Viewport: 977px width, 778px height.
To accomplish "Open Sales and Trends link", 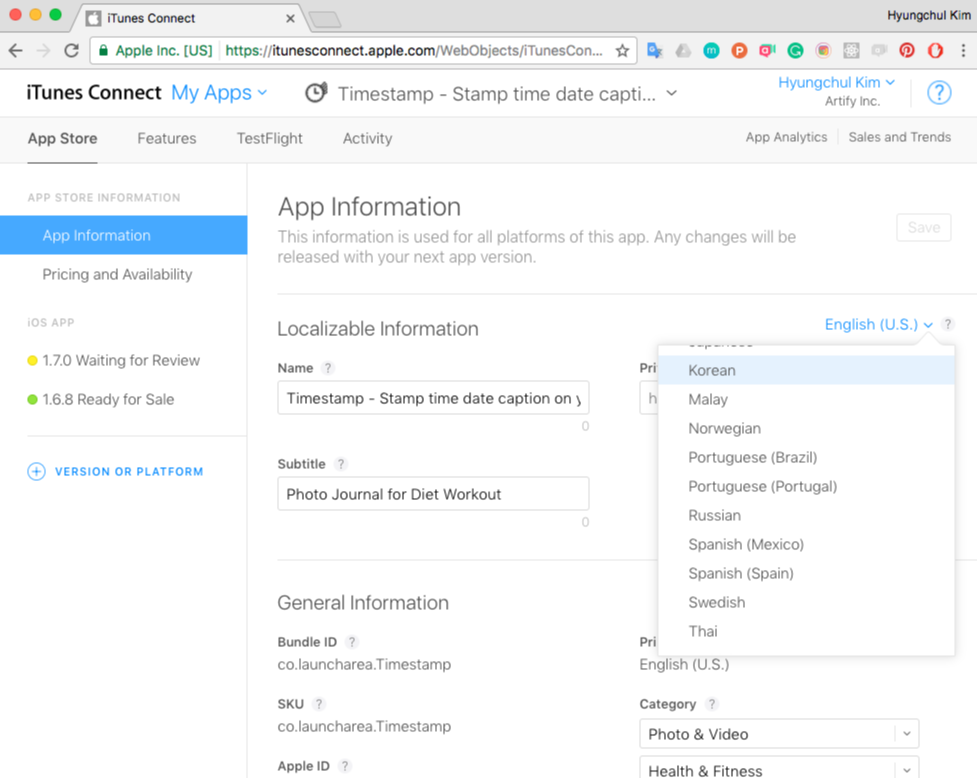I will click(899, 137).
